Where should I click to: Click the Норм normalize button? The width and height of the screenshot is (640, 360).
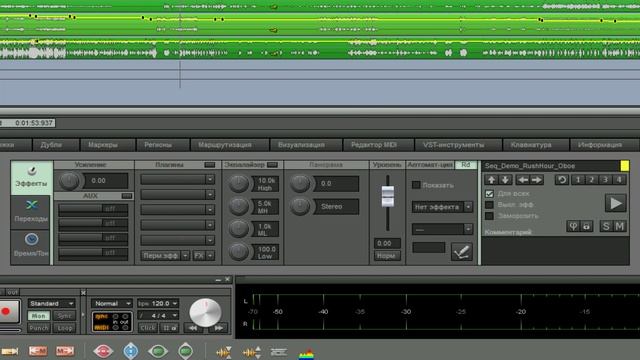[386, 256]
